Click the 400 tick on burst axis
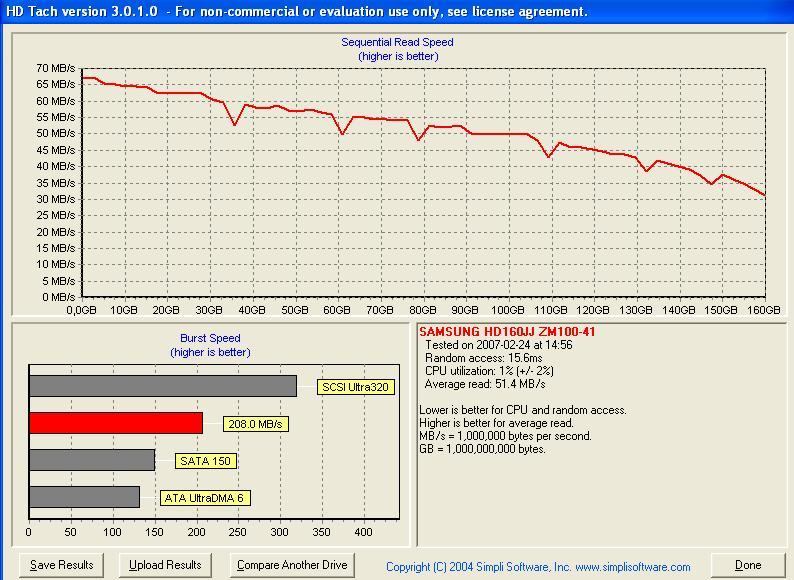The image size is (794, 580). (364, 532)
